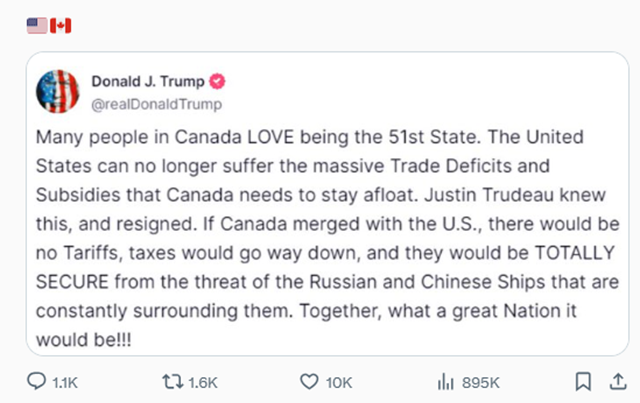
Task: Click the @realDonaldTrump handle
Action: coord(155,103)
